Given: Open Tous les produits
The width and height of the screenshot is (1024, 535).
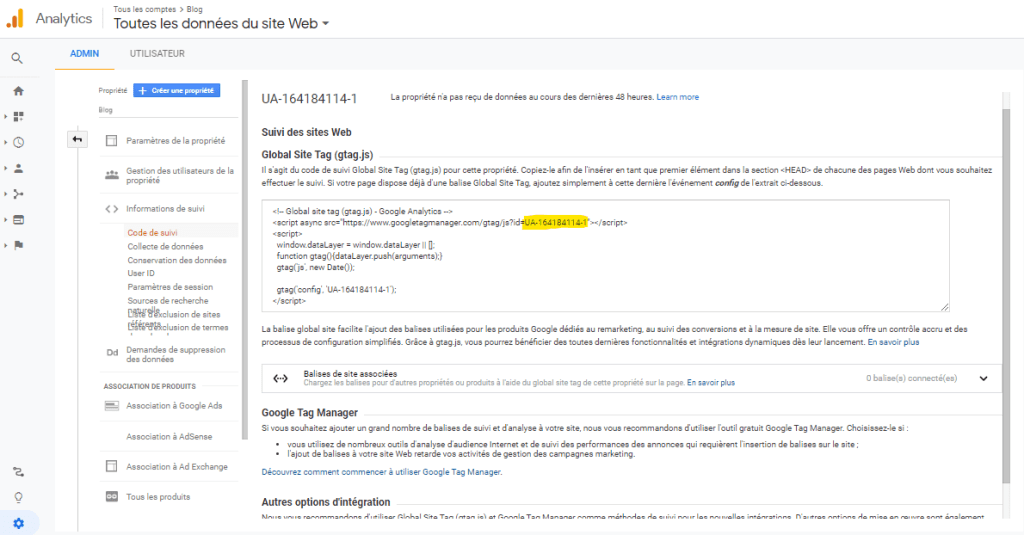Looking at the screenshot, I should point(158,496).
